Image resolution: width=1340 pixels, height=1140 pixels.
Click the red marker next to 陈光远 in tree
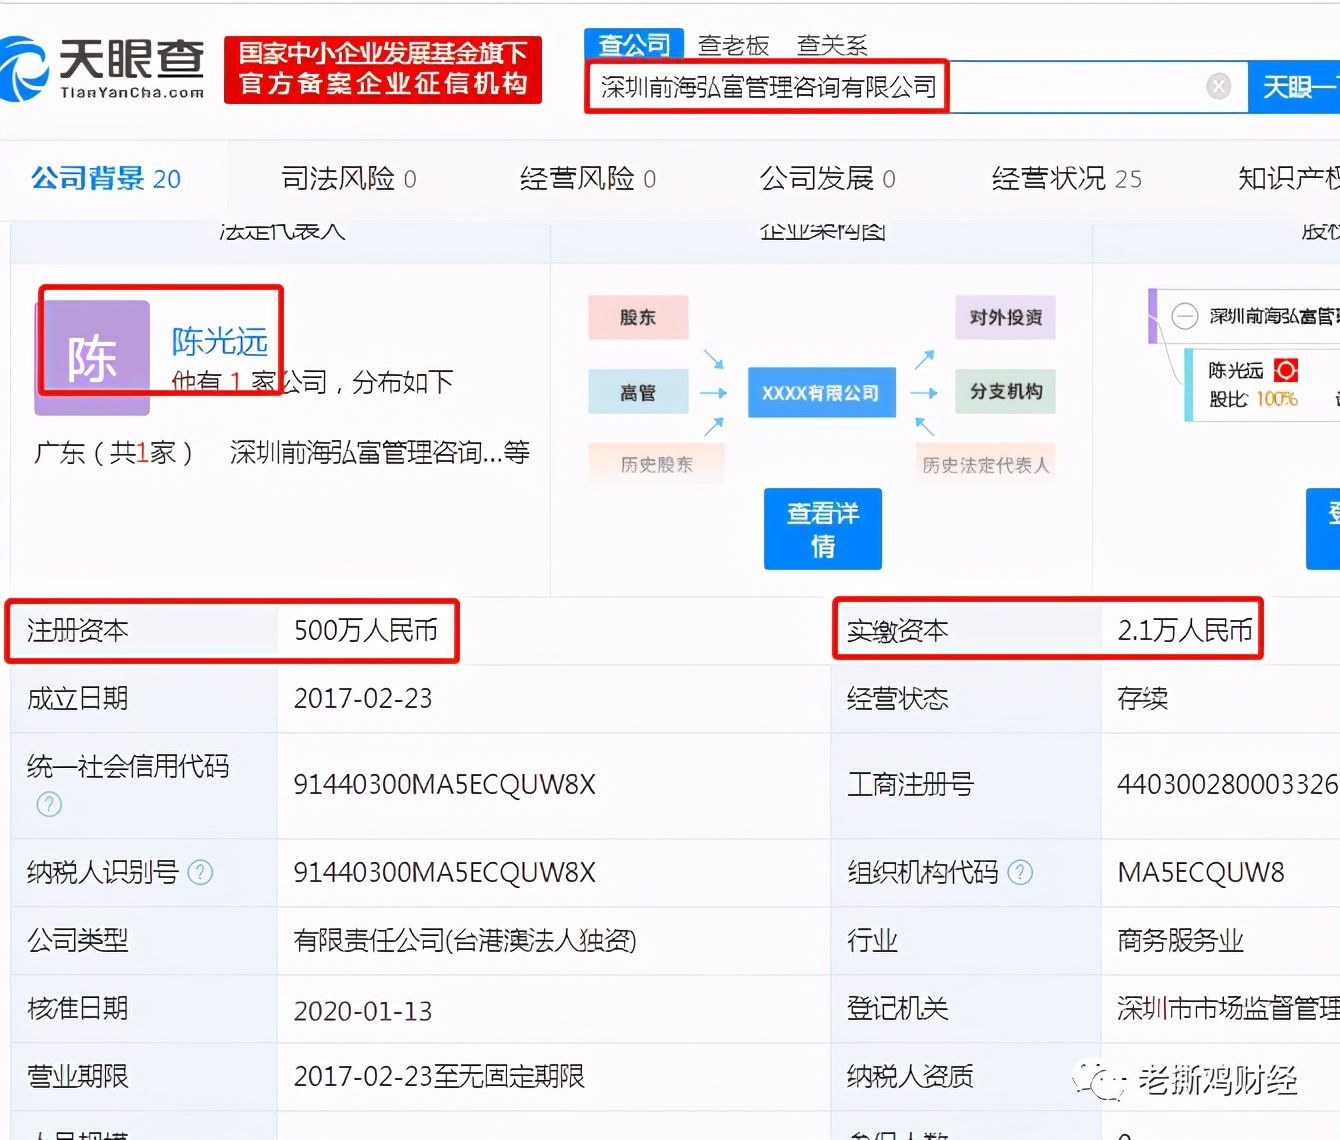(x=1286, y=370)
